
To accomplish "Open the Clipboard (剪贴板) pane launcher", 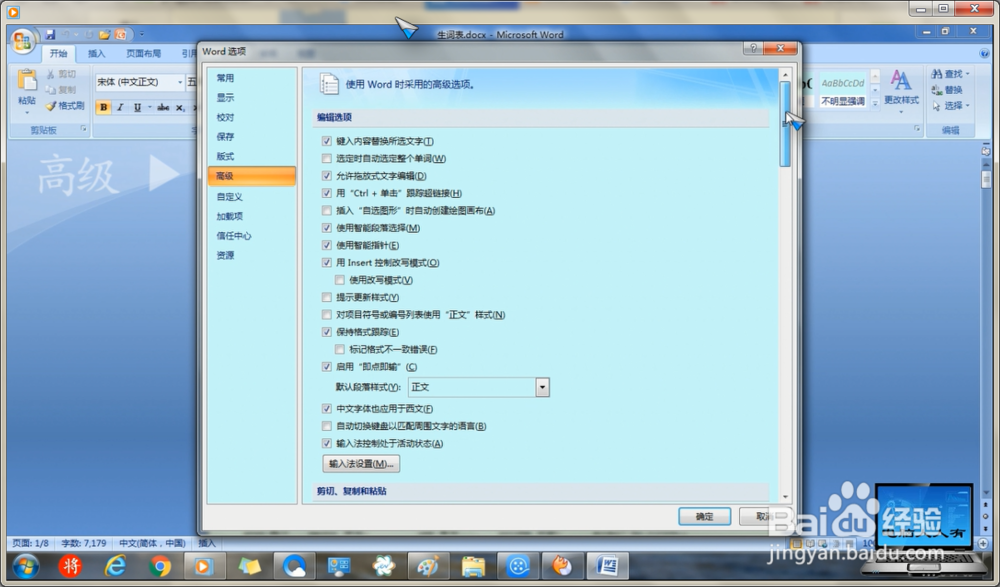I will (84, 130).
